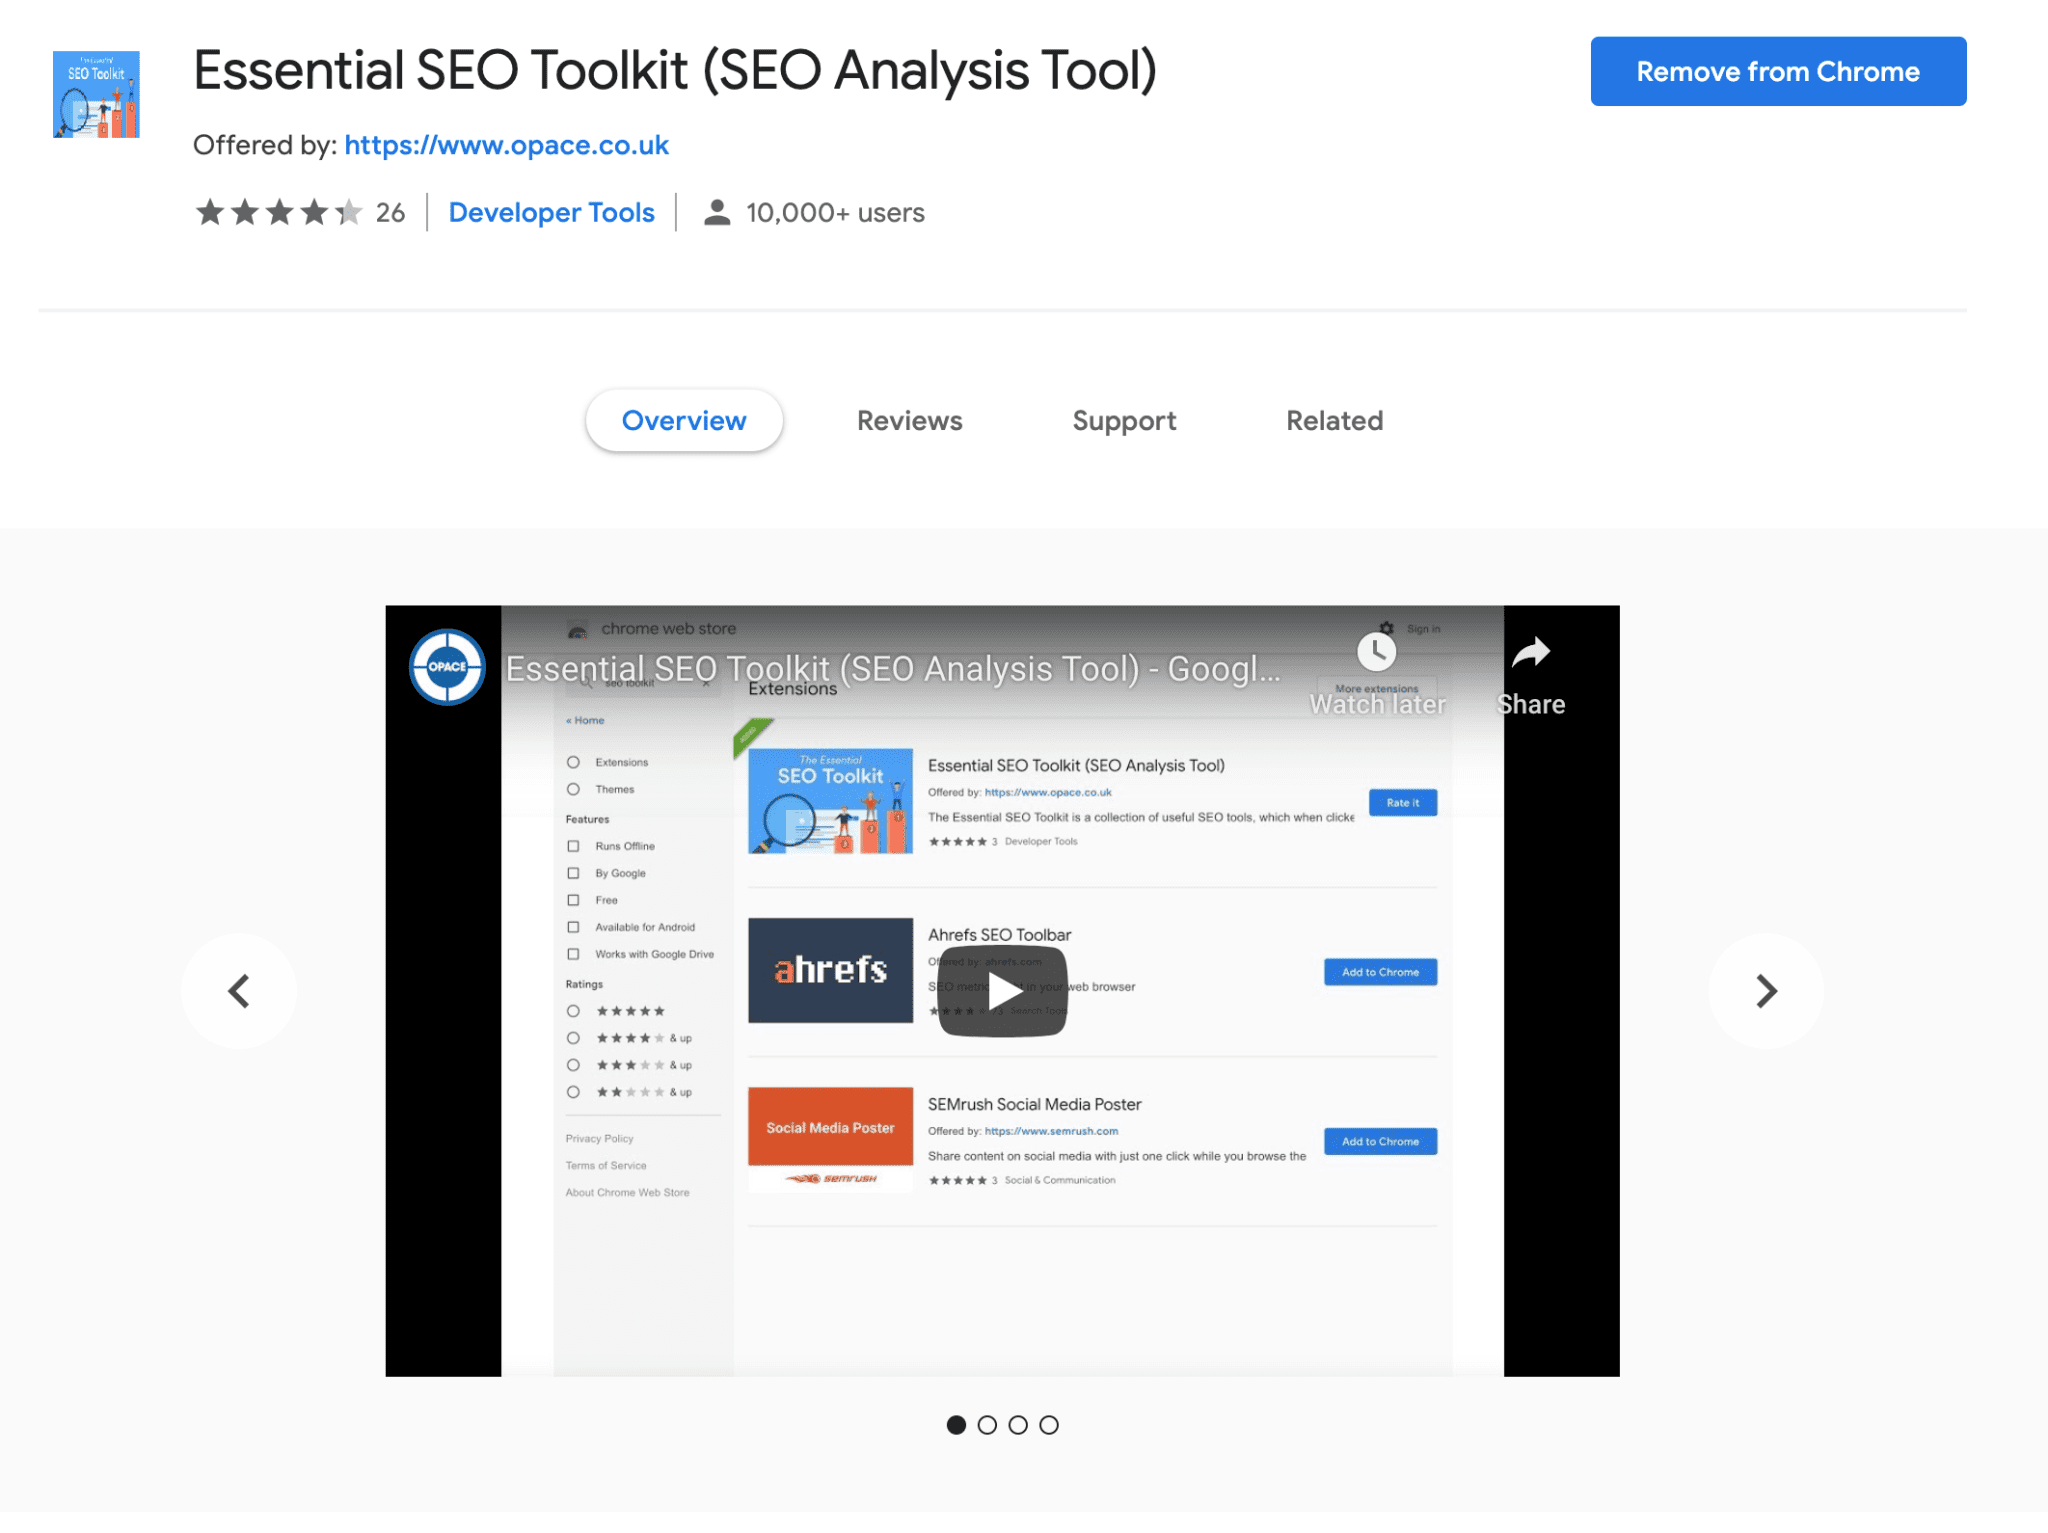Screen dimensions: 2048x1533
Task: Click Add to Chrome for Ahrefs SEO Toolbar
Action: 1380,972
